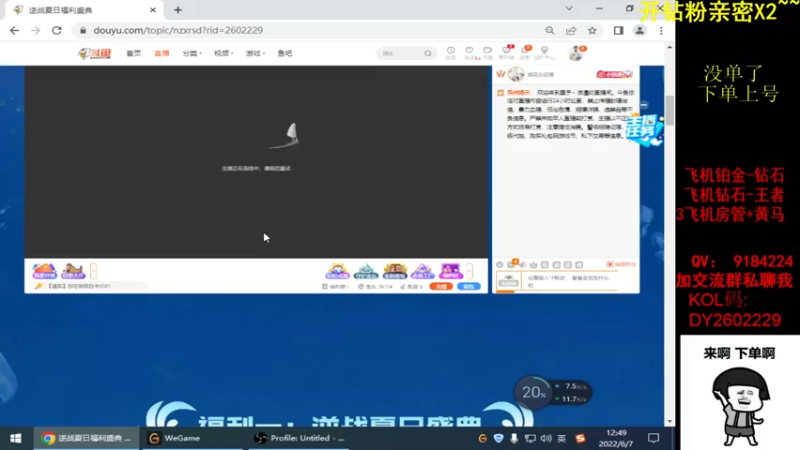Click the first gift icon below the player
The image size is (800, 450).
(44, 270)
